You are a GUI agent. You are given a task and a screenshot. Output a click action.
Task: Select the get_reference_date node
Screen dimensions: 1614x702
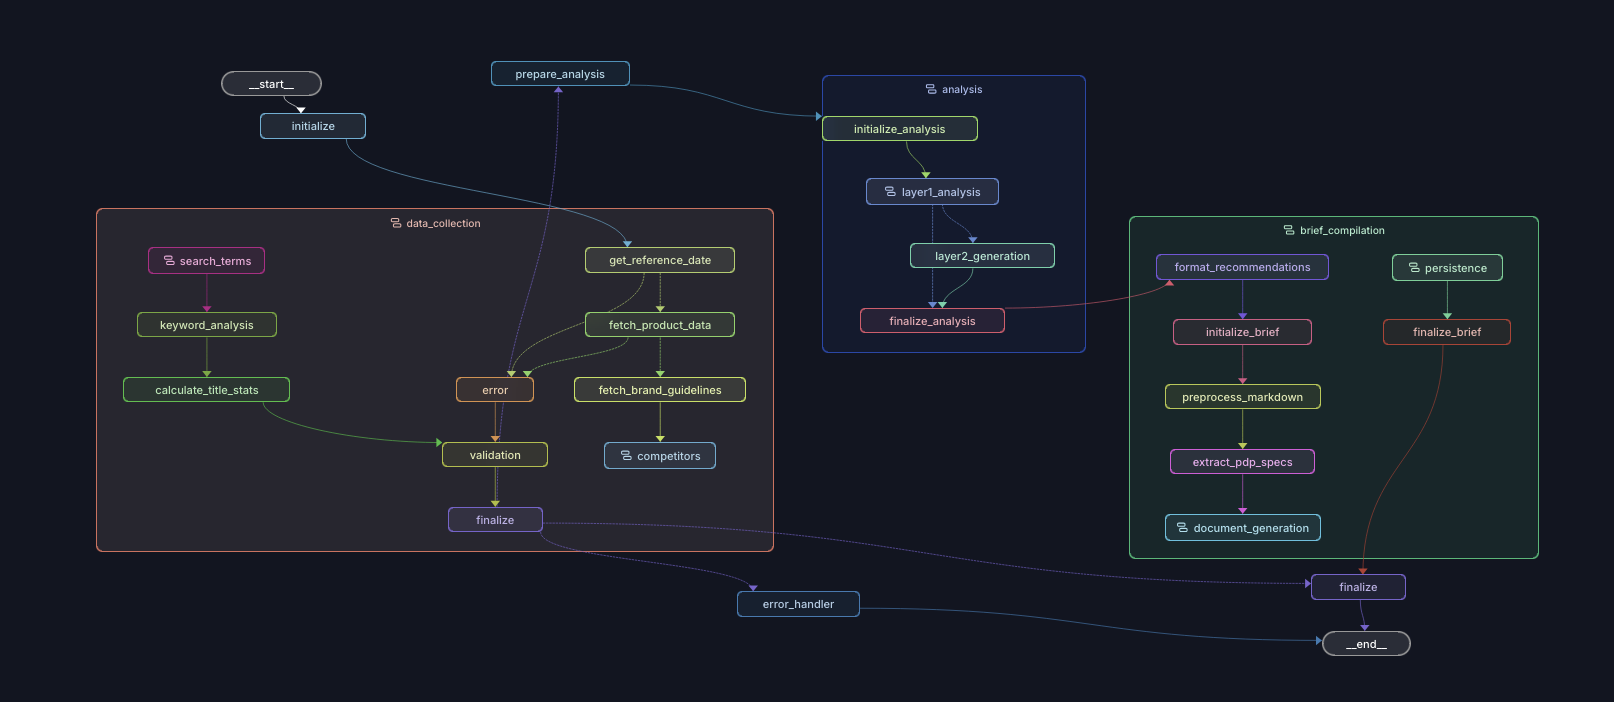pos(660,260)
